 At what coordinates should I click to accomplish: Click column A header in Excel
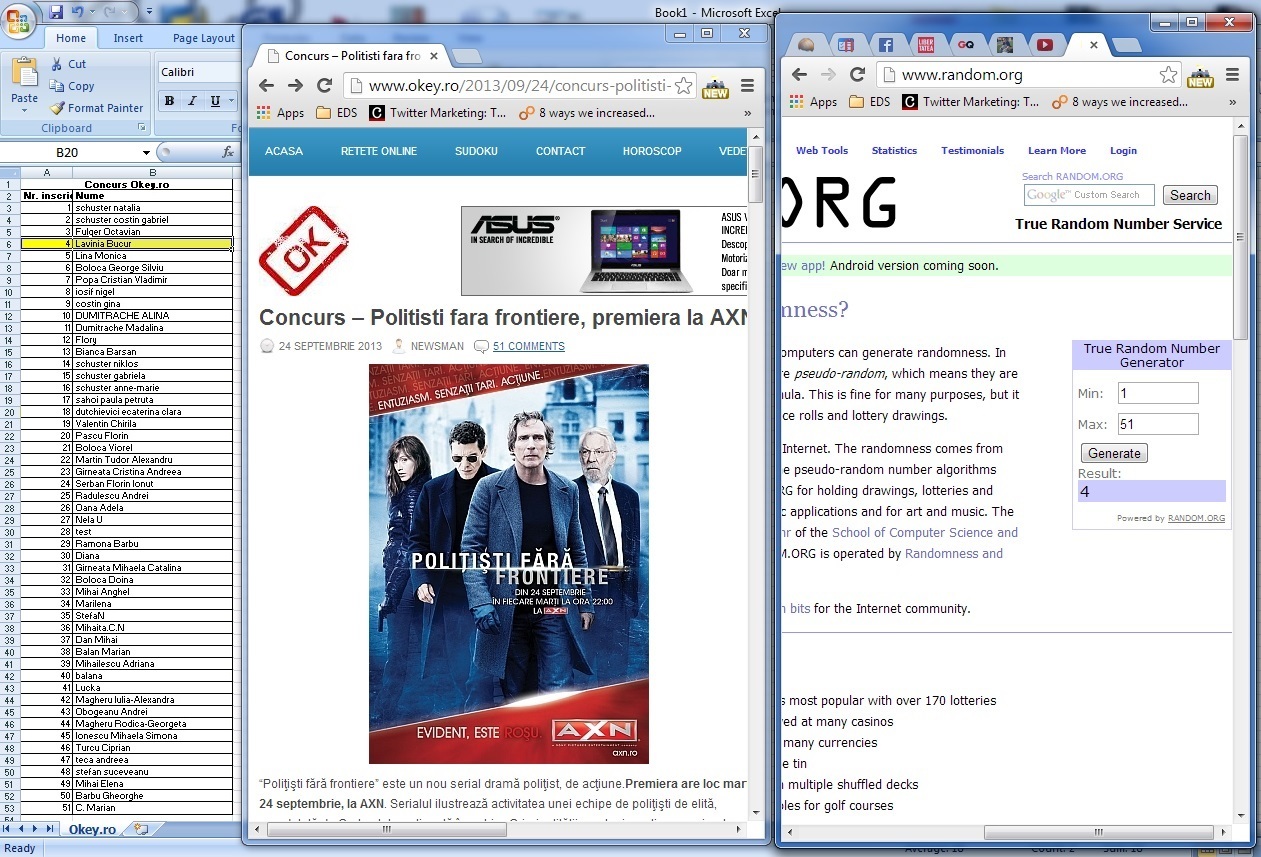pyautogui.click(x=46, y=173)
